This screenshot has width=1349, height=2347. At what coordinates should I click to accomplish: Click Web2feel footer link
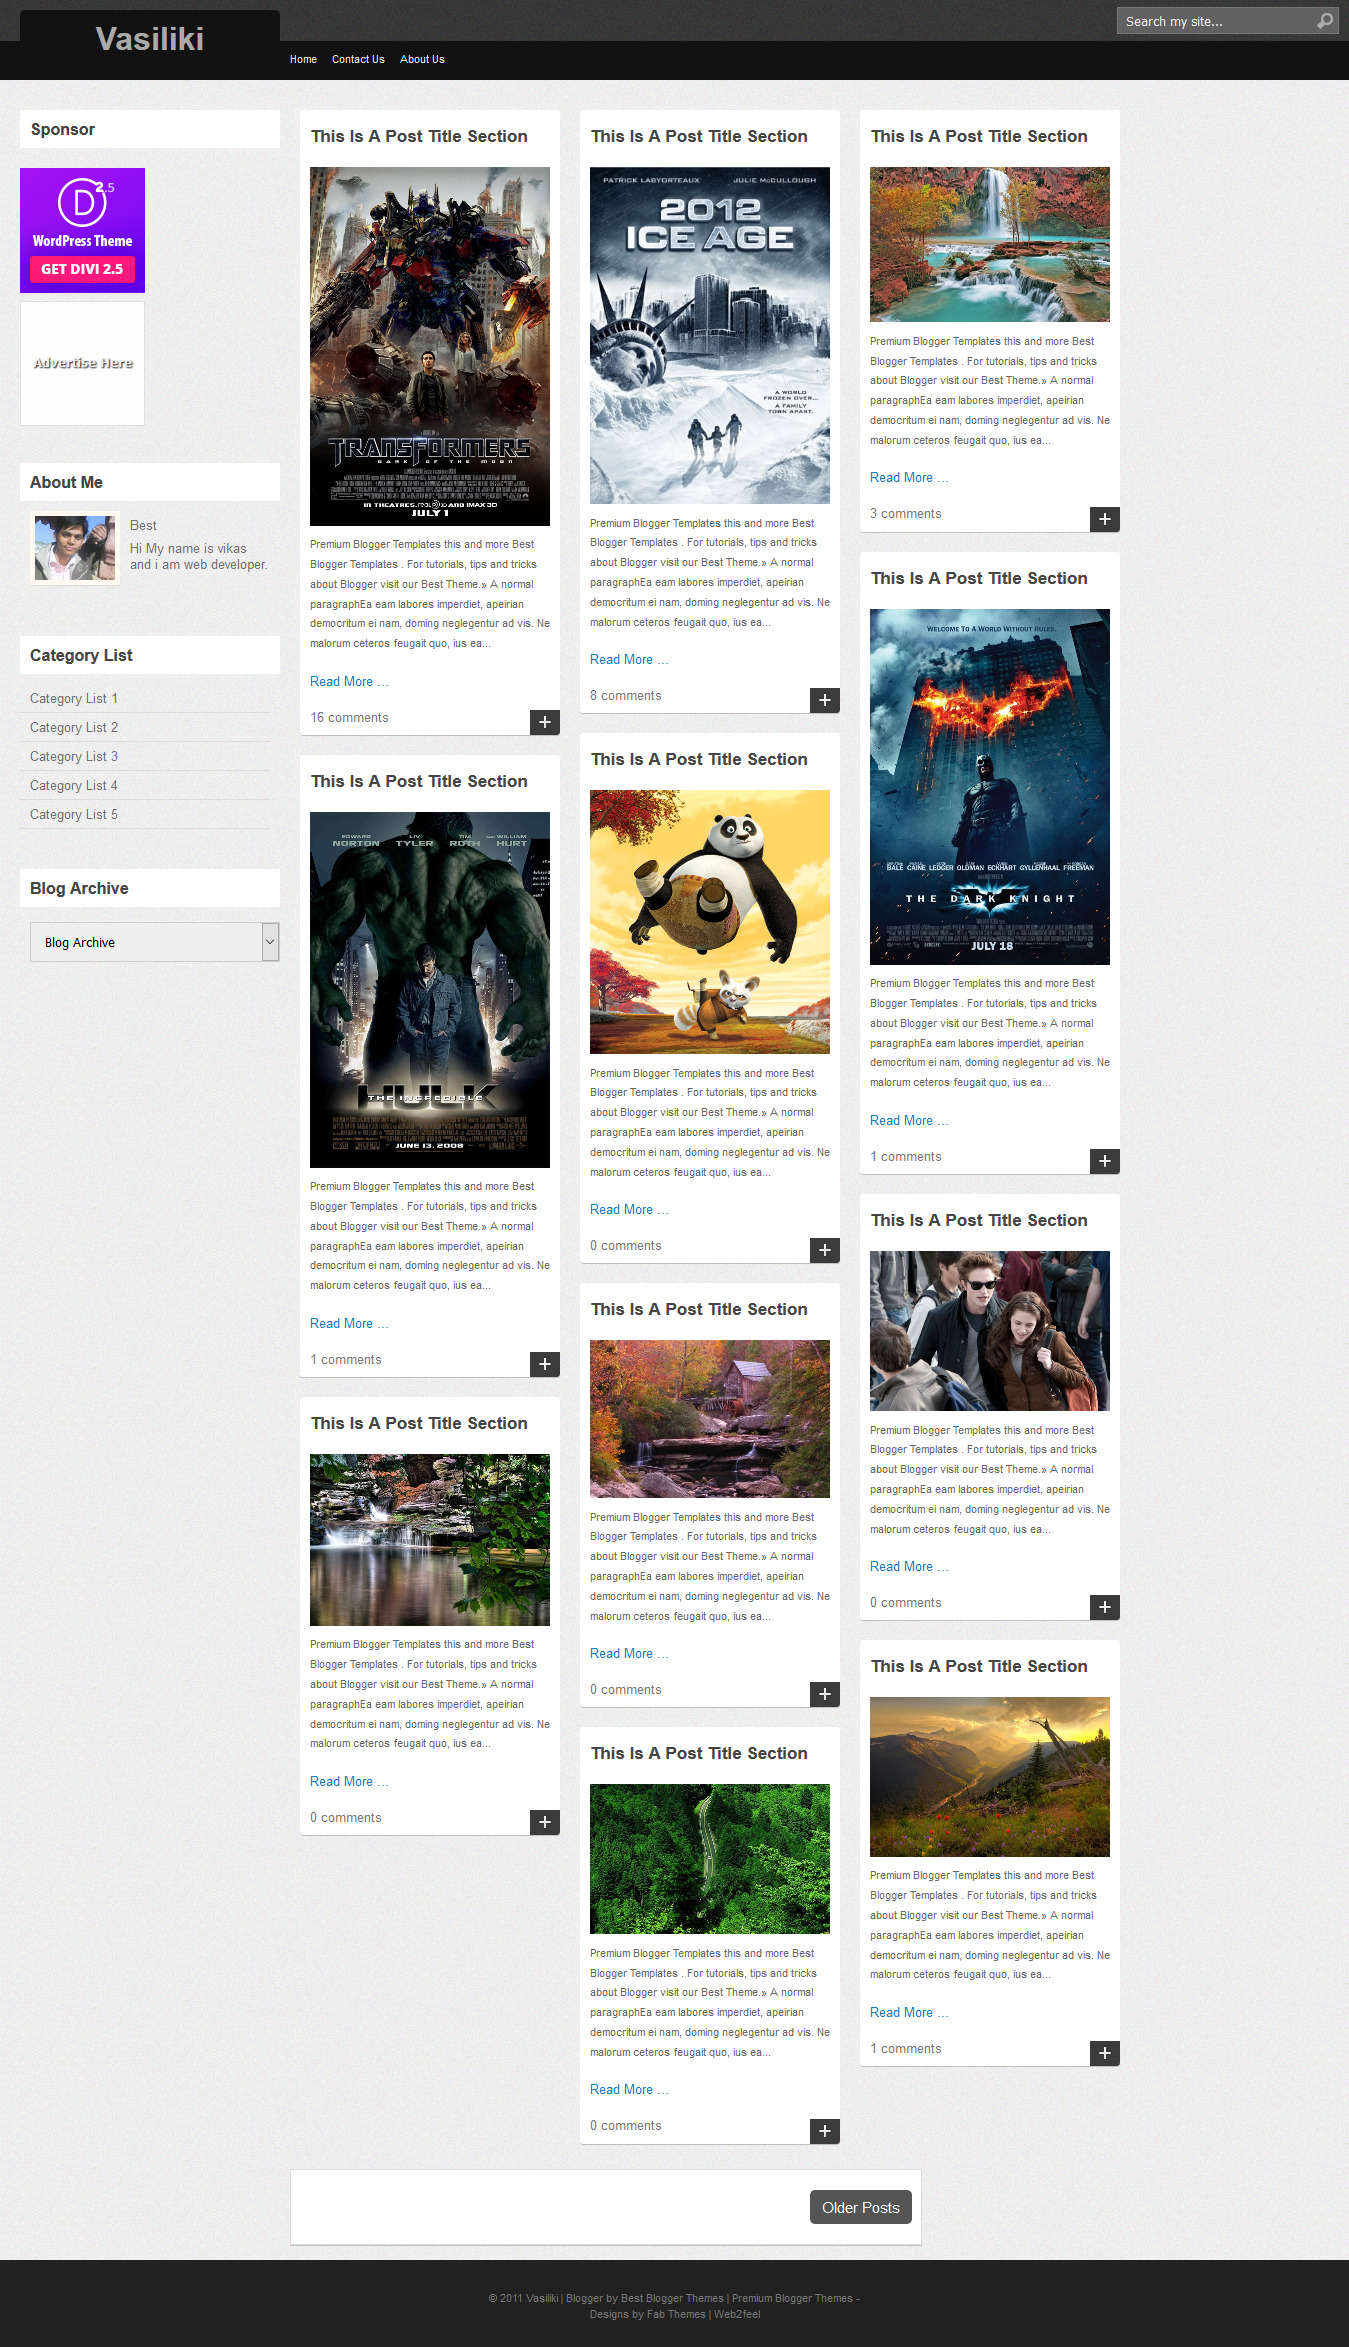[737, 2314]
